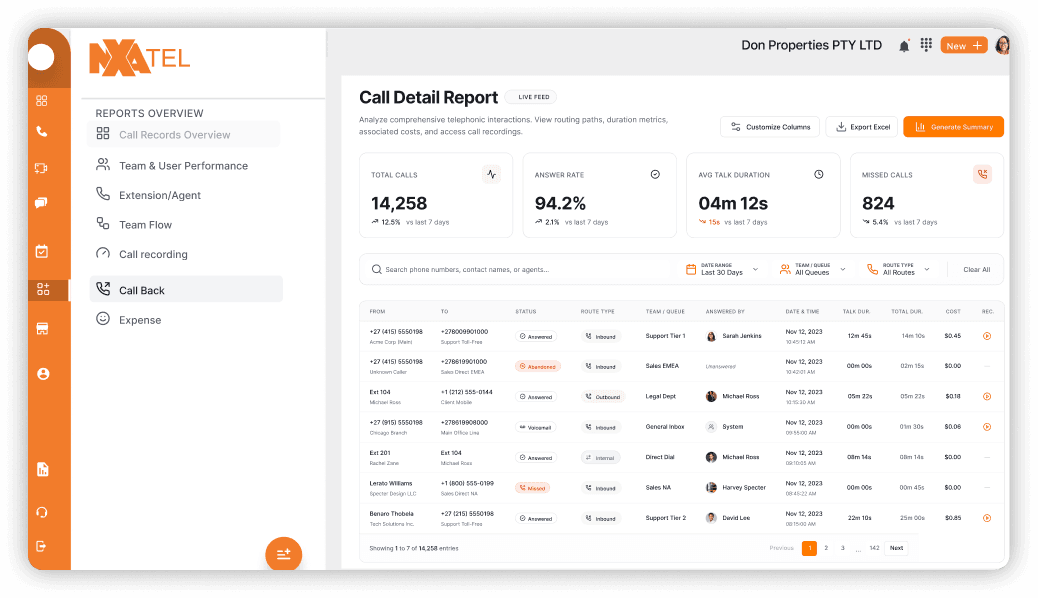The image size is (1038, 598).
Task: Sort by DATE & TIME column header
Action: click(802, 311)
